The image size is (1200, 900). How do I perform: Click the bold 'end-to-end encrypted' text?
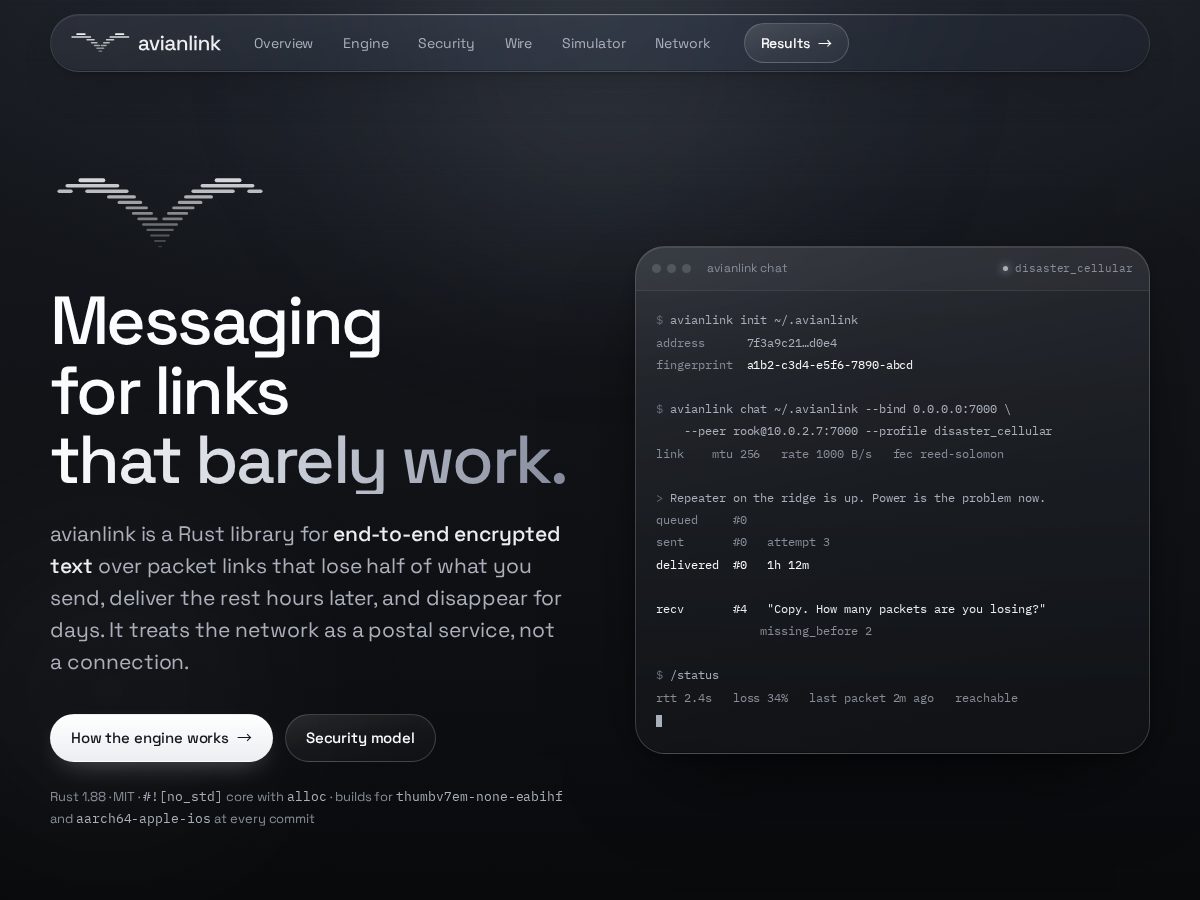coord(446,534)
